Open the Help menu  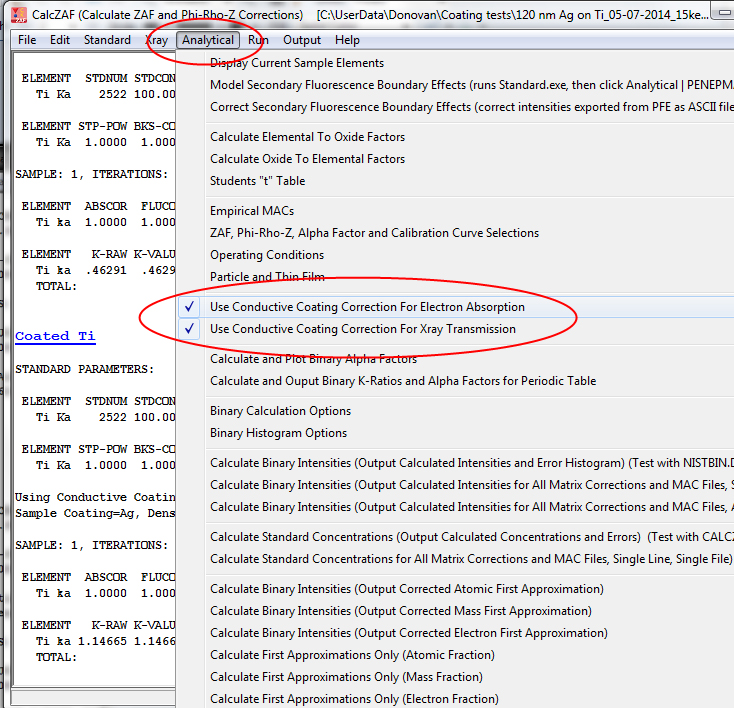tap(348, 40)
